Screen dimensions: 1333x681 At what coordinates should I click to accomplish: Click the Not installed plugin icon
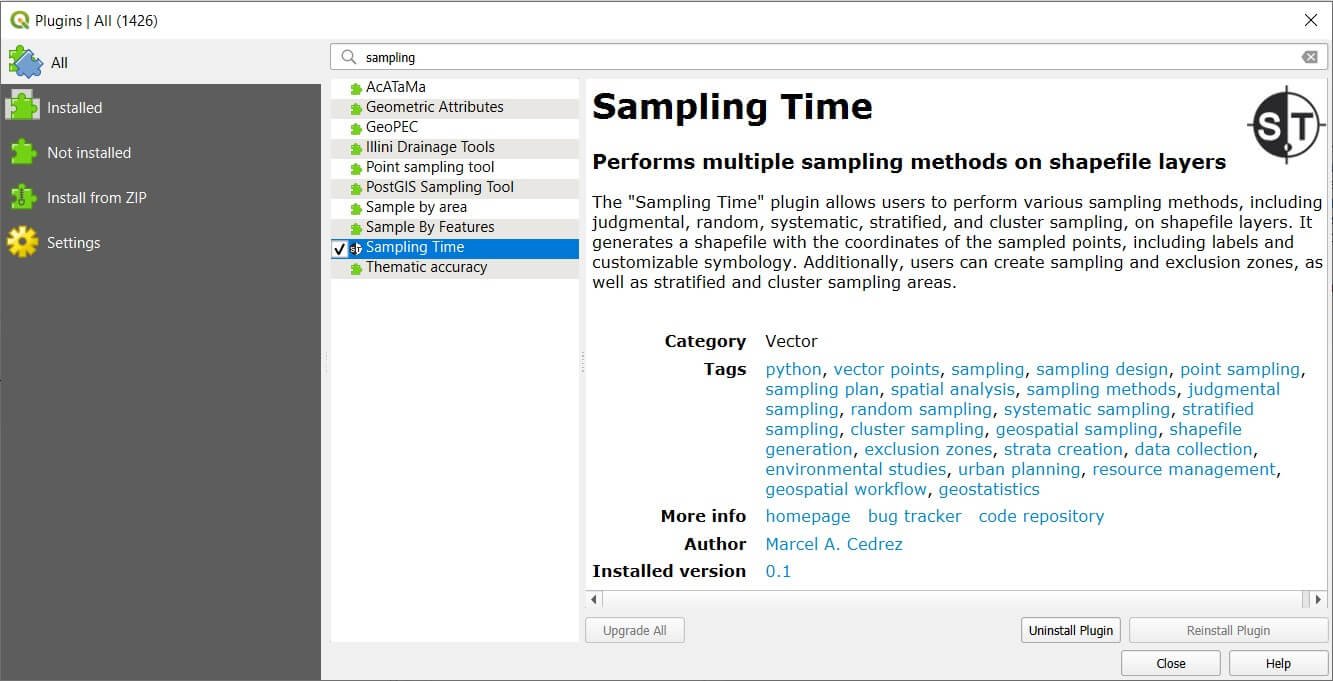click(23, 152)
